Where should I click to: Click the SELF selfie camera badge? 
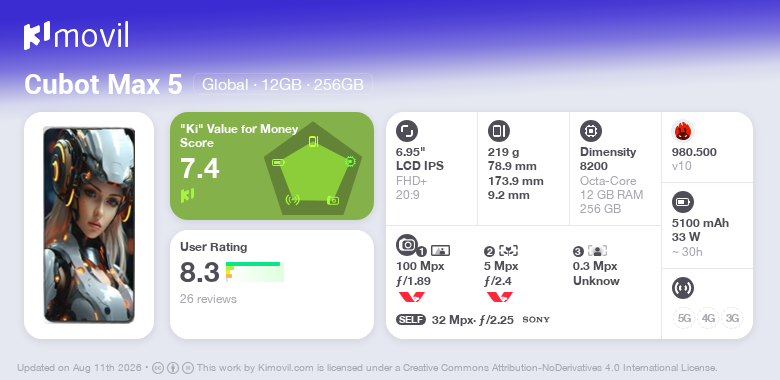(411, 319)
